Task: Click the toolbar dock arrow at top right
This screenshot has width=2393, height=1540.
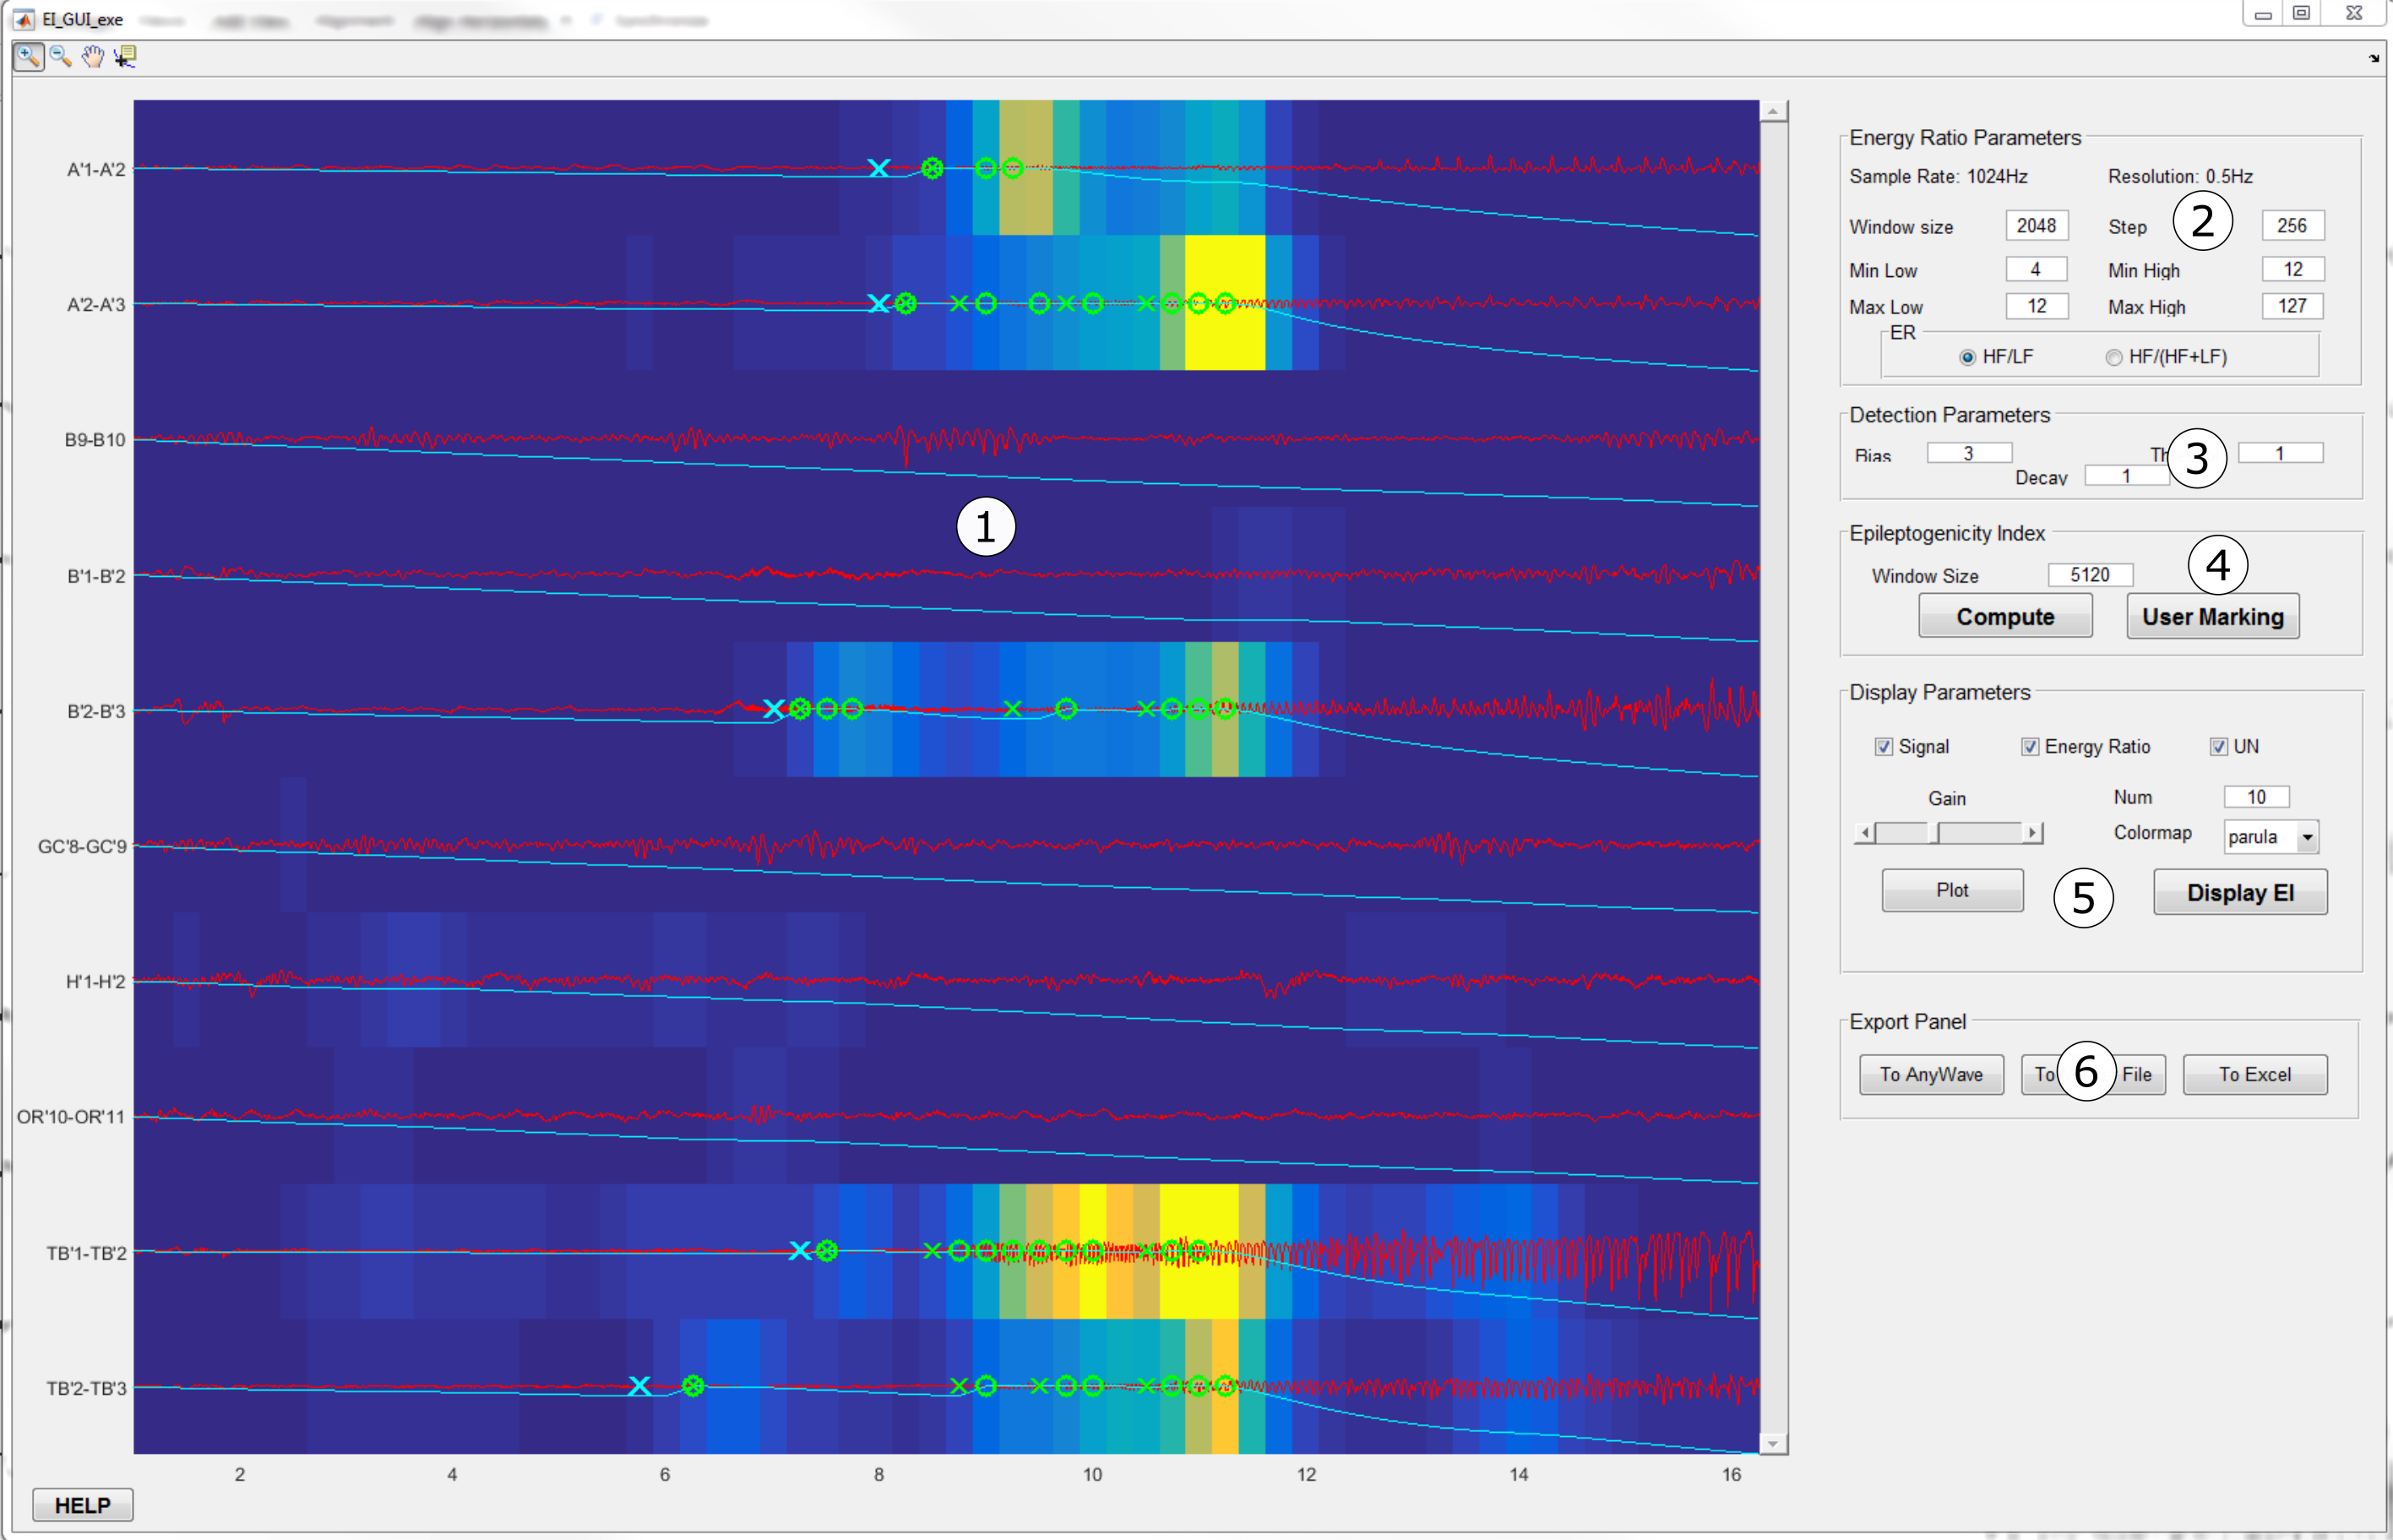Action: coord(2374,58)
